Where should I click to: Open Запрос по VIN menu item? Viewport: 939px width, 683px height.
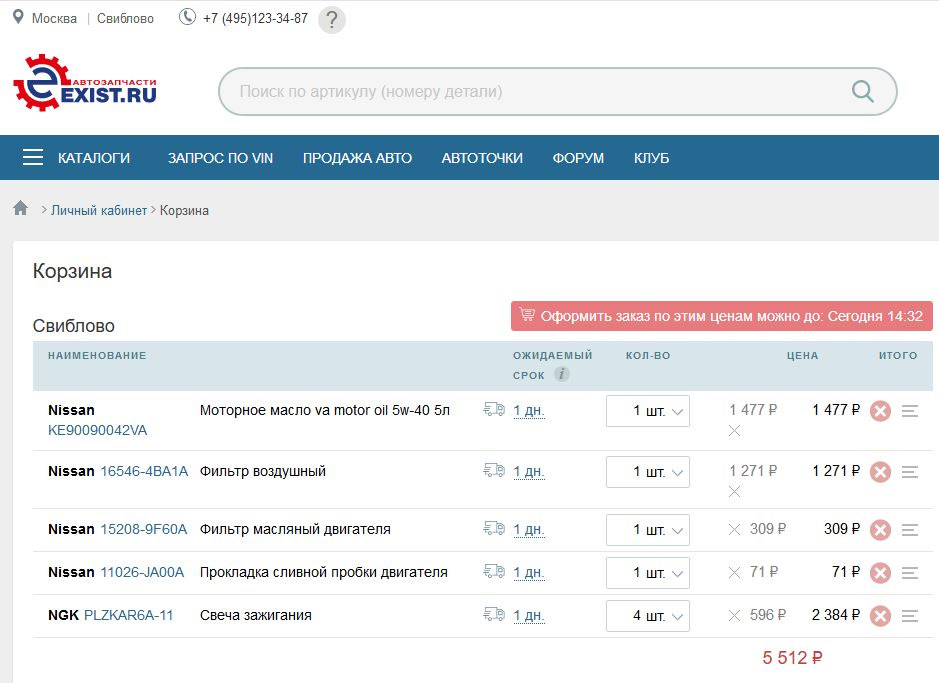tap(220, 158)
